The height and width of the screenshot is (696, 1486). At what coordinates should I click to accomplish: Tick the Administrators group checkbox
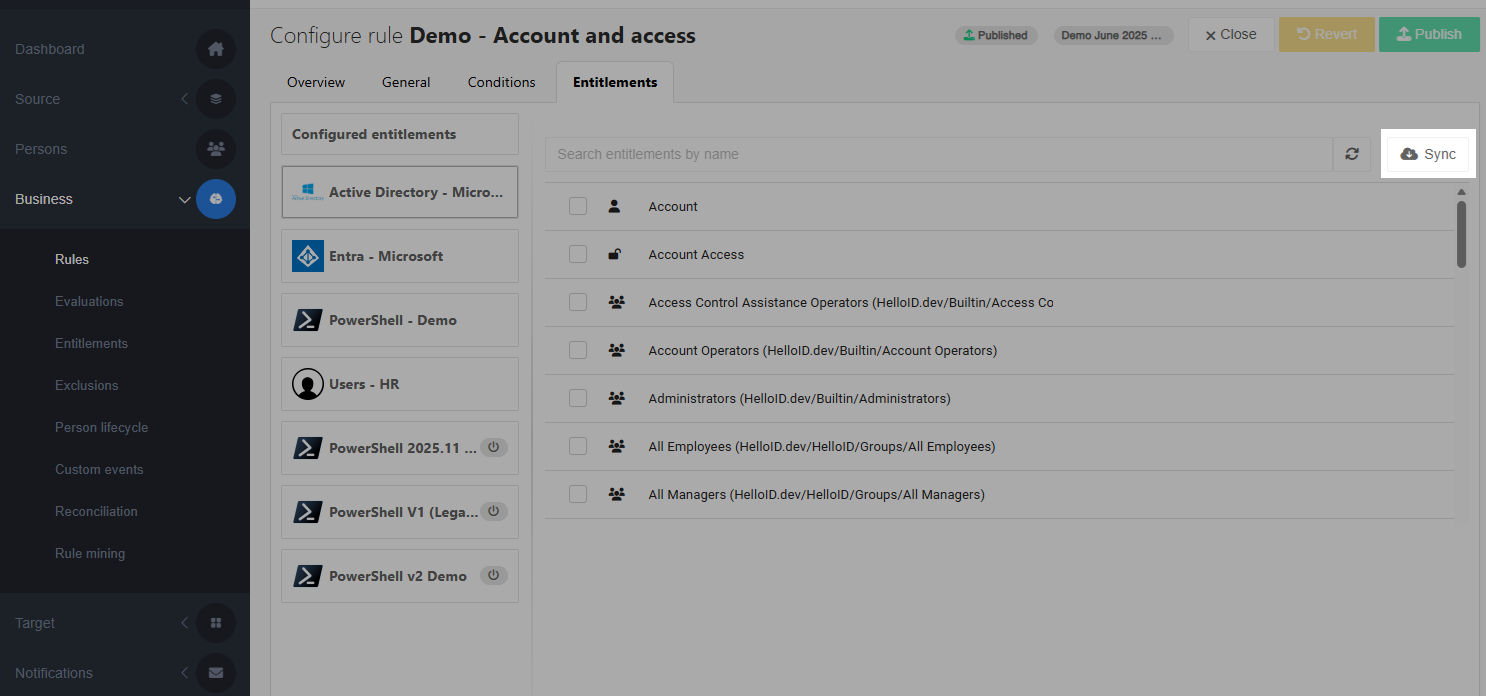coord(578,398)
